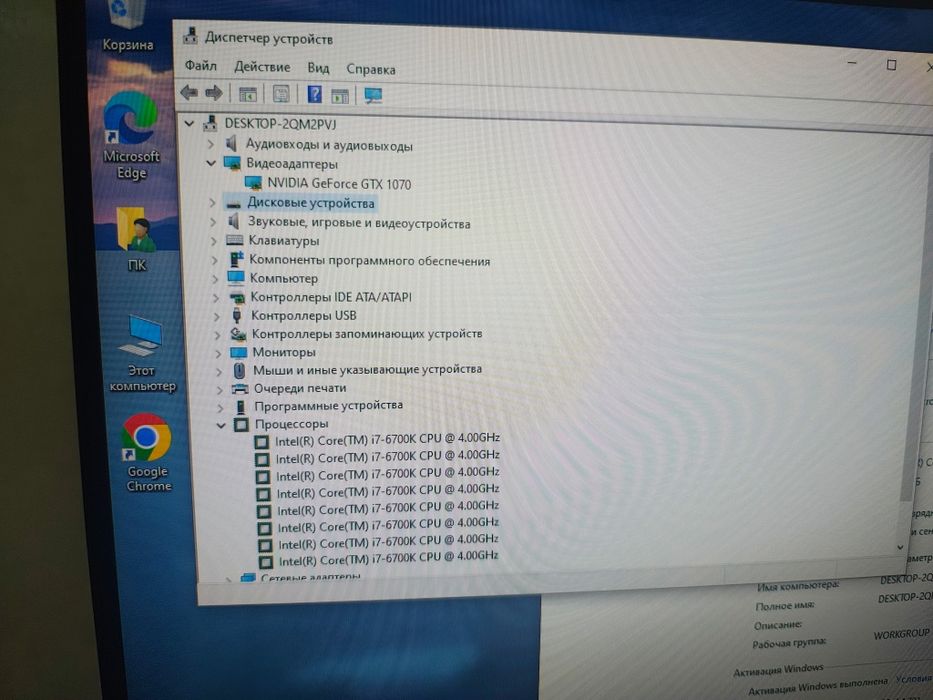
Task: Click the USB plug icon beside Контроллеры USB
Action: click(x=237, y=315)
